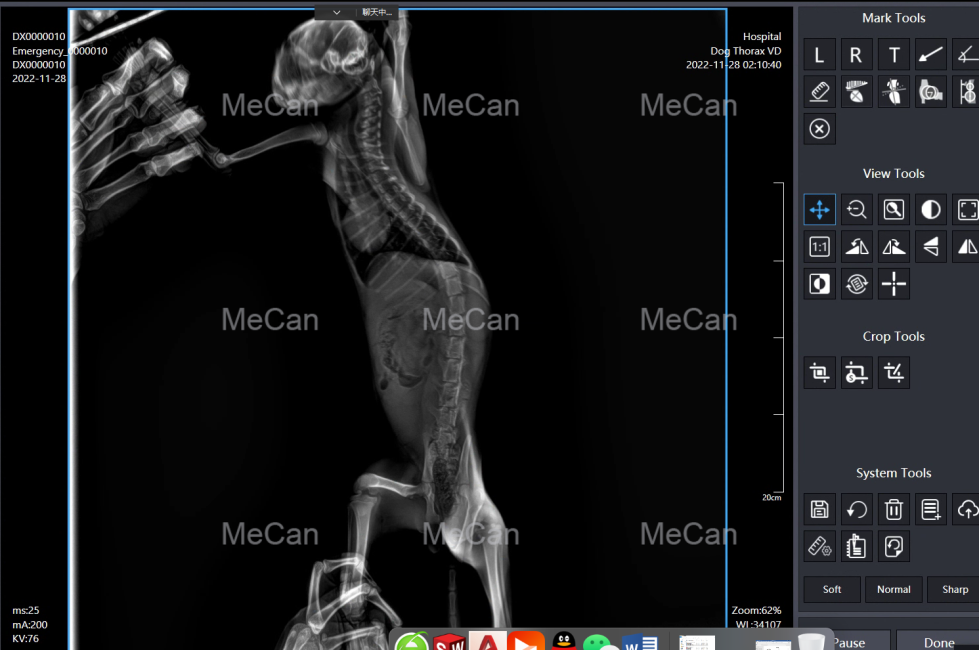Undo changes with the reset arrow
The width and height of the screenshot is (979, 650).
point(856,510)
